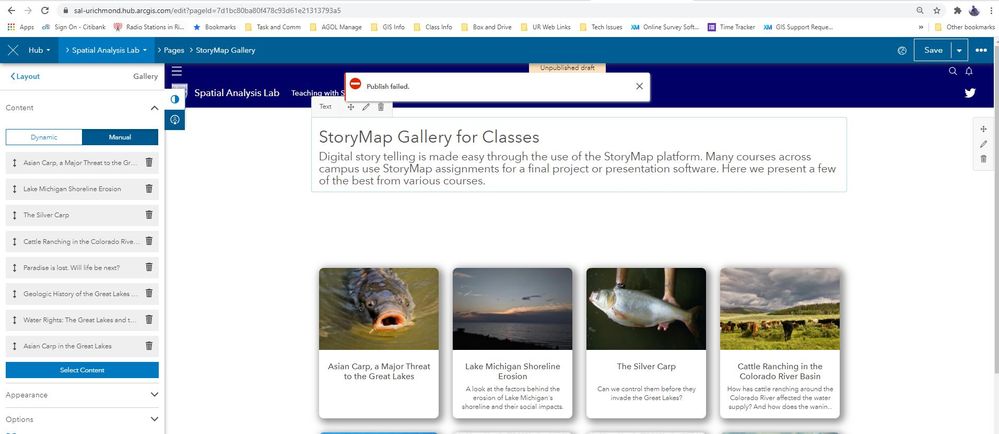Screen dimensions: 999x434
Task: Open the site hamburger menu
Action: (176, 71)
